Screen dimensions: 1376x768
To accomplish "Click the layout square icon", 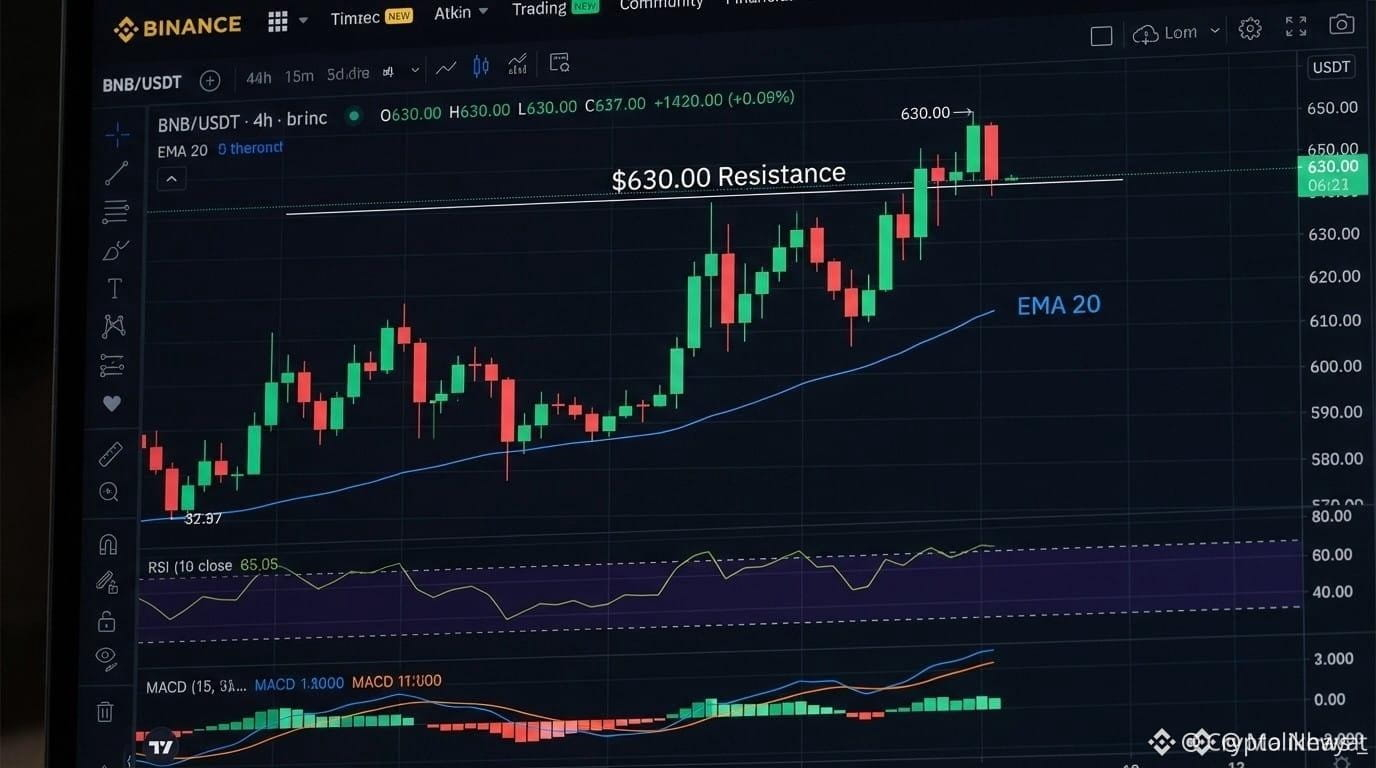I will (1101, 37).
